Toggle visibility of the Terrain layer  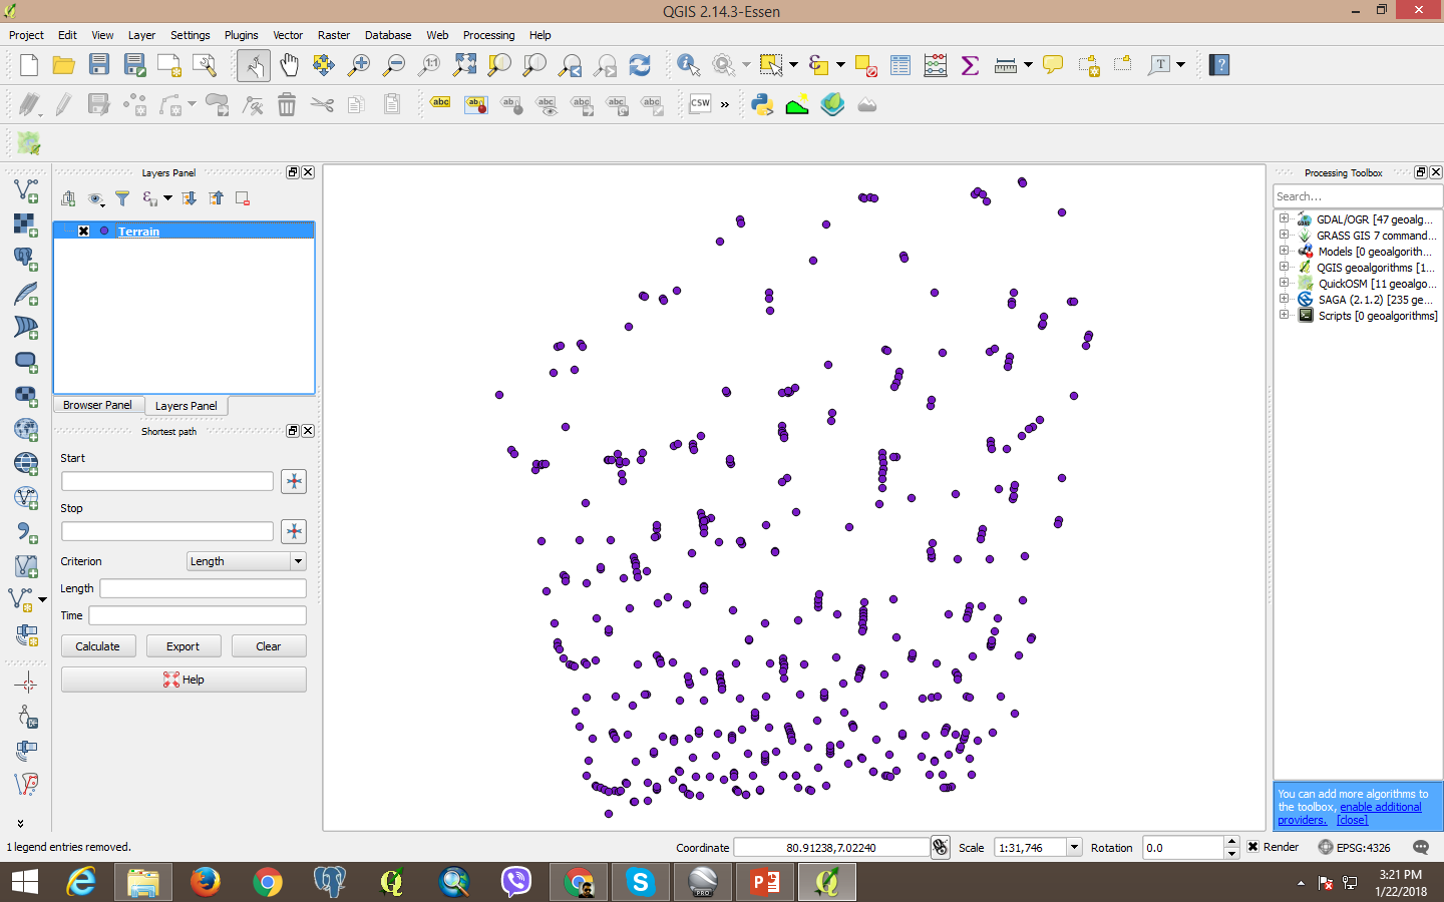tap(83, 231)
